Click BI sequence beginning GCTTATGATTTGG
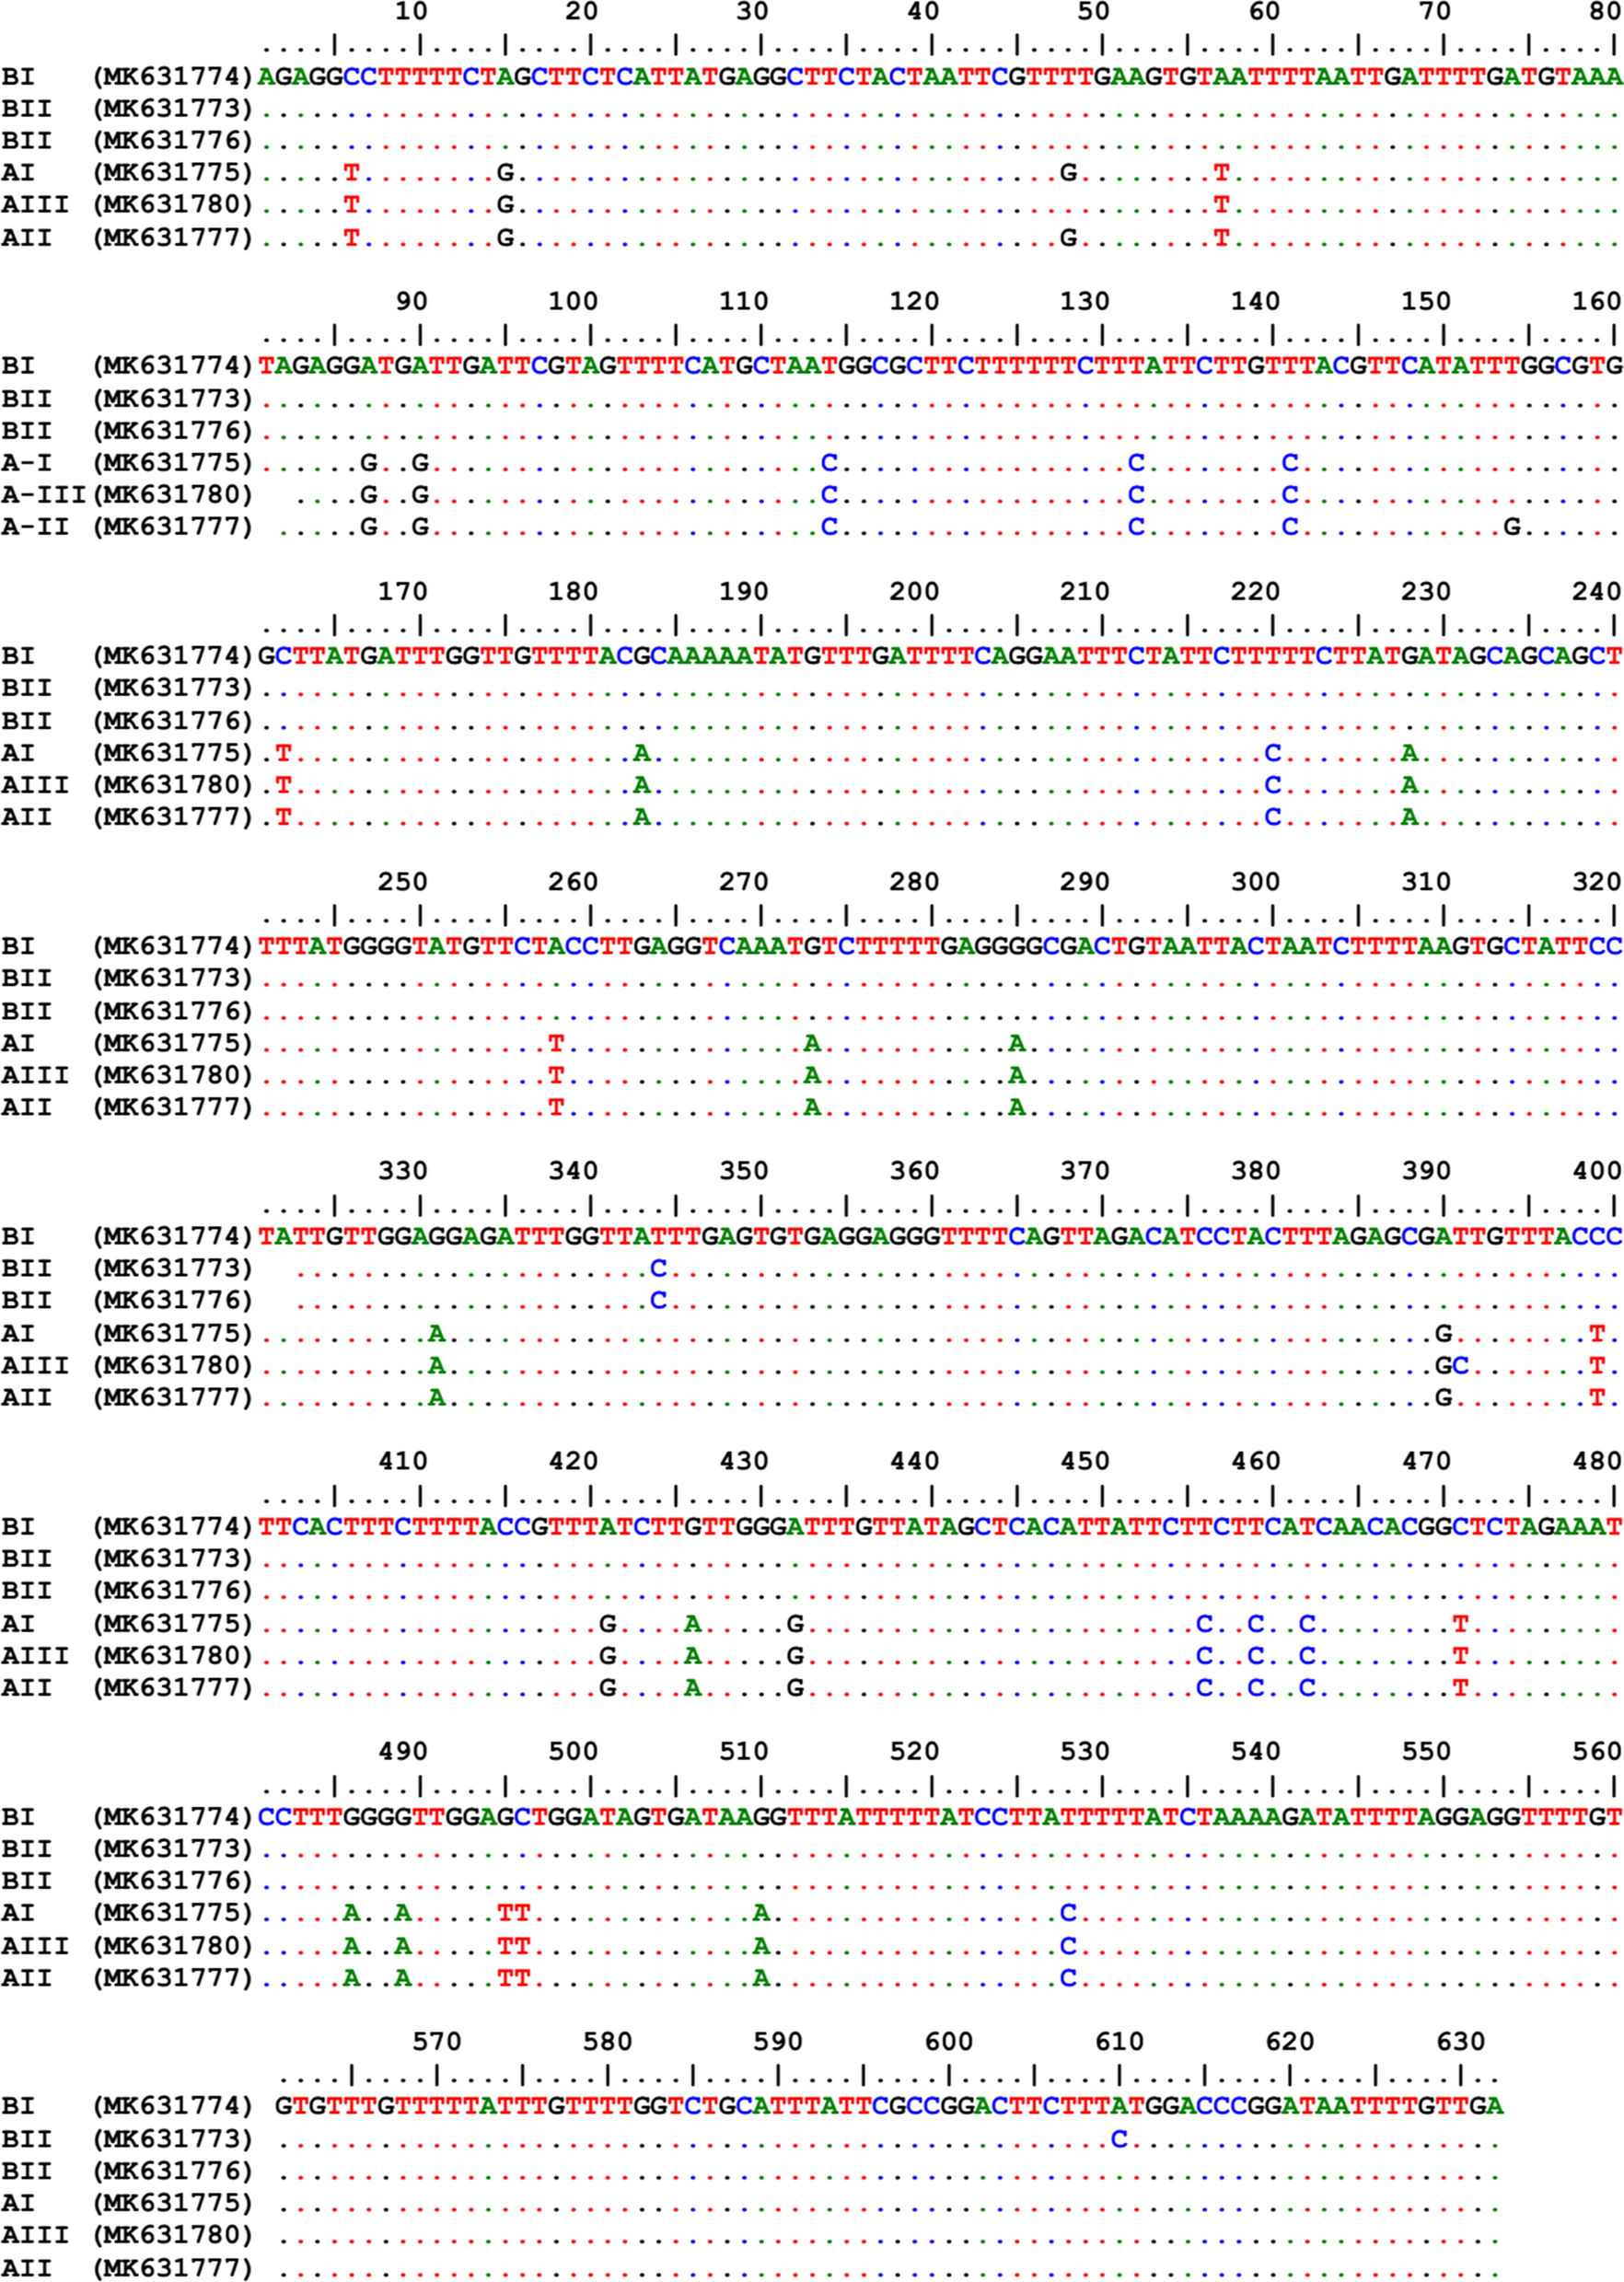This screenshot has height=2282, width=1624. pos(940,656)
